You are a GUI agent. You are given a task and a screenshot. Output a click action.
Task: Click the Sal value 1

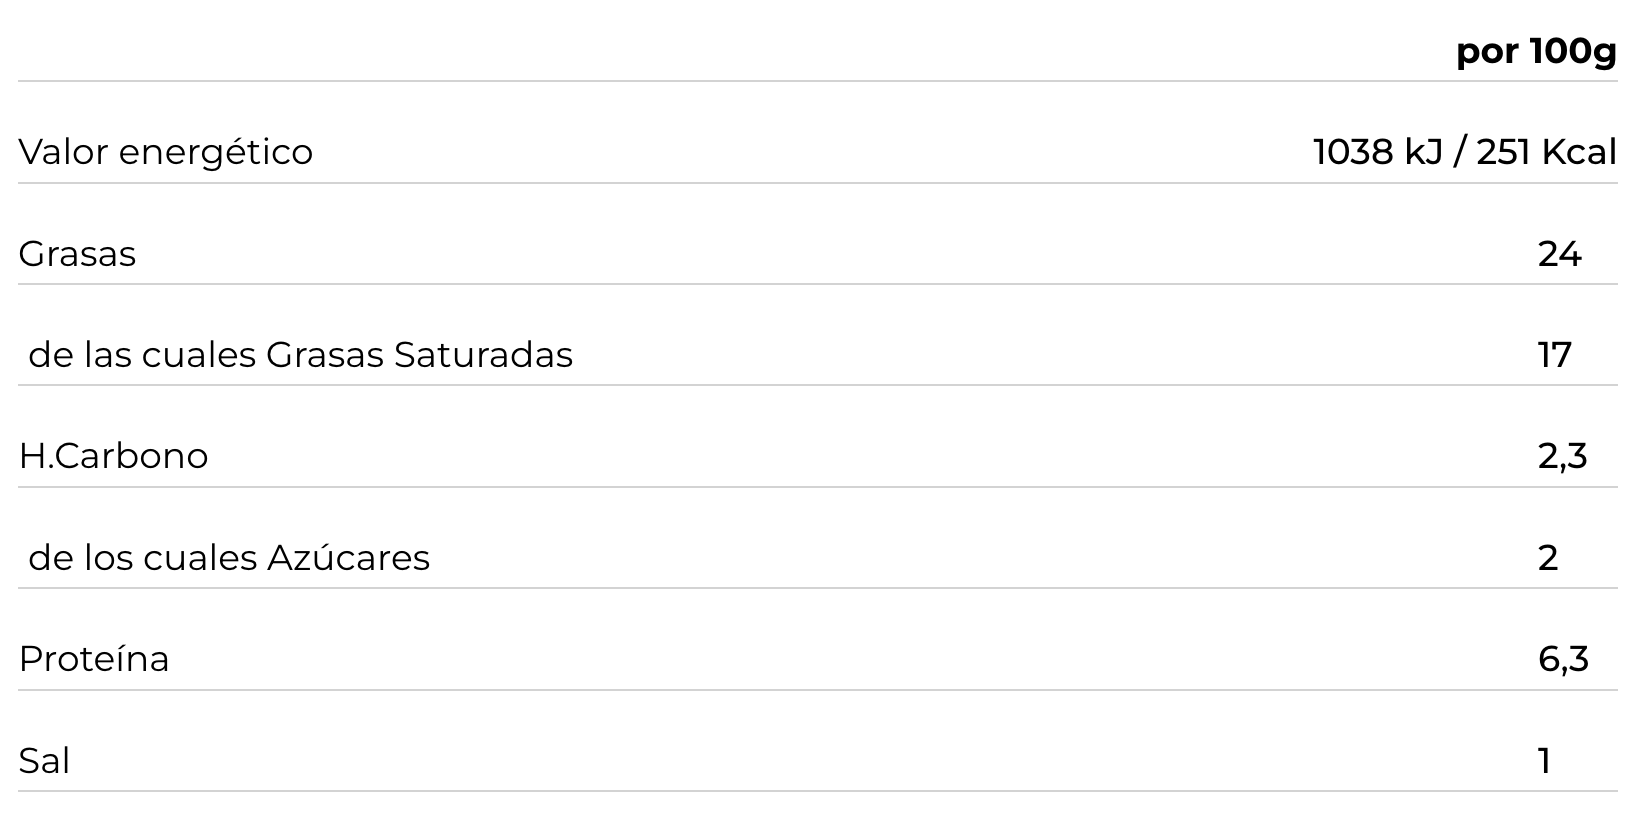tap(1545, 761)
